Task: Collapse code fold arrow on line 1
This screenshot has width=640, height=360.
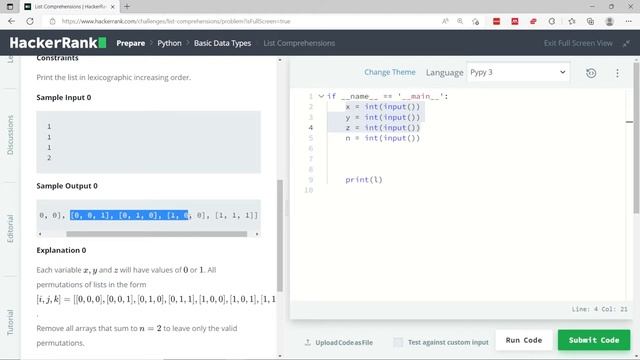Action: coord(321,96)
